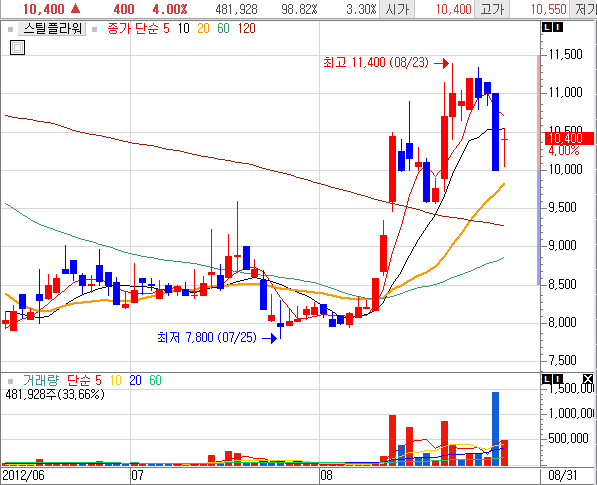Click the 11,500 price axis label
Viewport: 597px width, 485px height.
tap(566, 54)
